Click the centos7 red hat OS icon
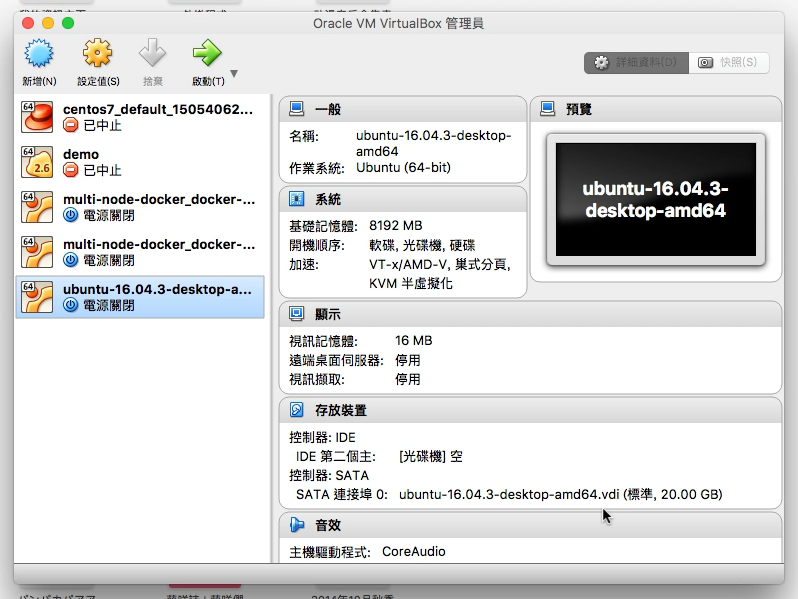798x599 pixels. point(37,117)
